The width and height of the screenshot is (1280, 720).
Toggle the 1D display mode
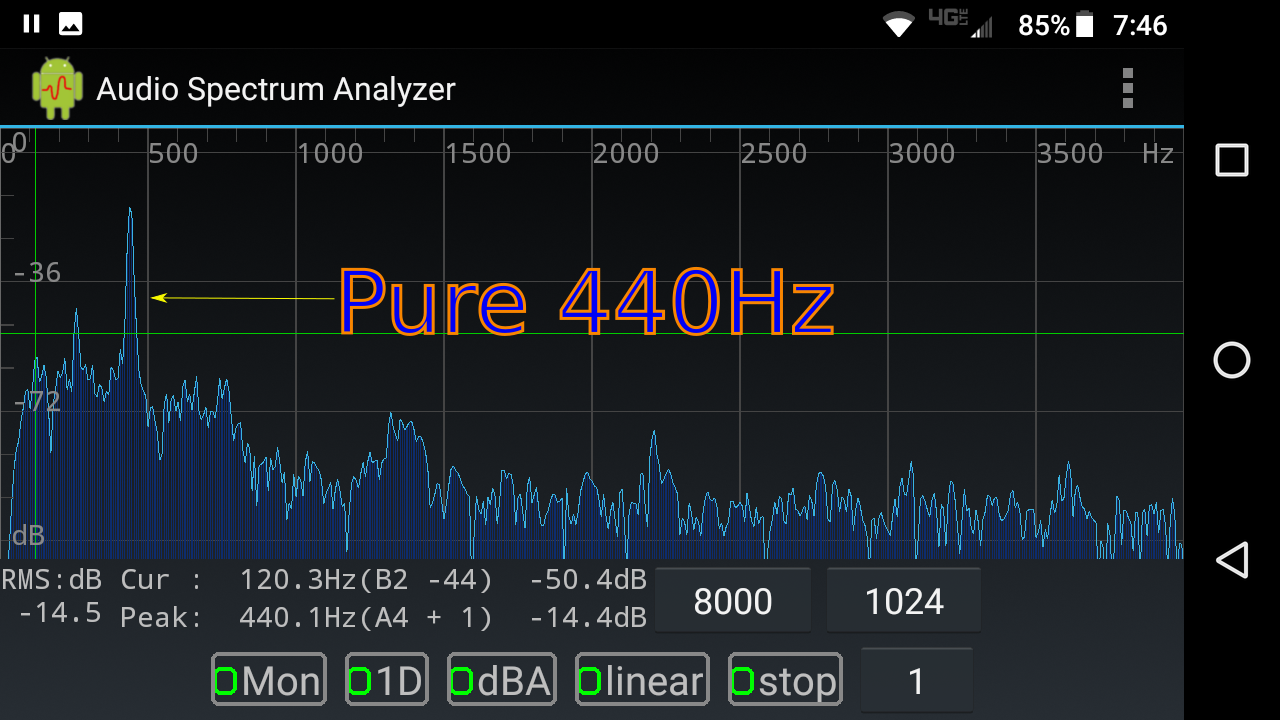click(x=386, y=679)
